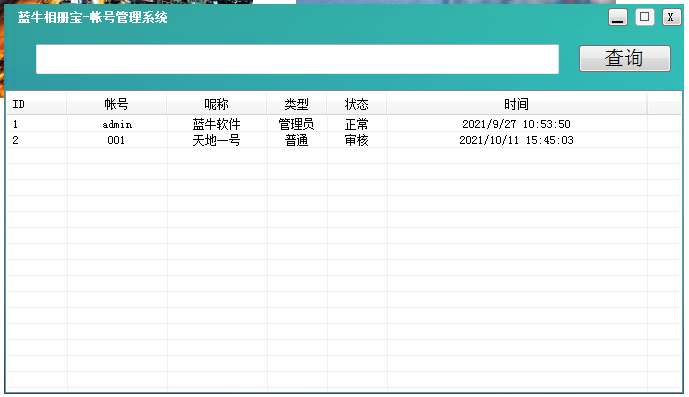Image resolution: width=689 pixels, height=397 pixels.
Task: Select the 001 account row
Action: coord(344,140)
